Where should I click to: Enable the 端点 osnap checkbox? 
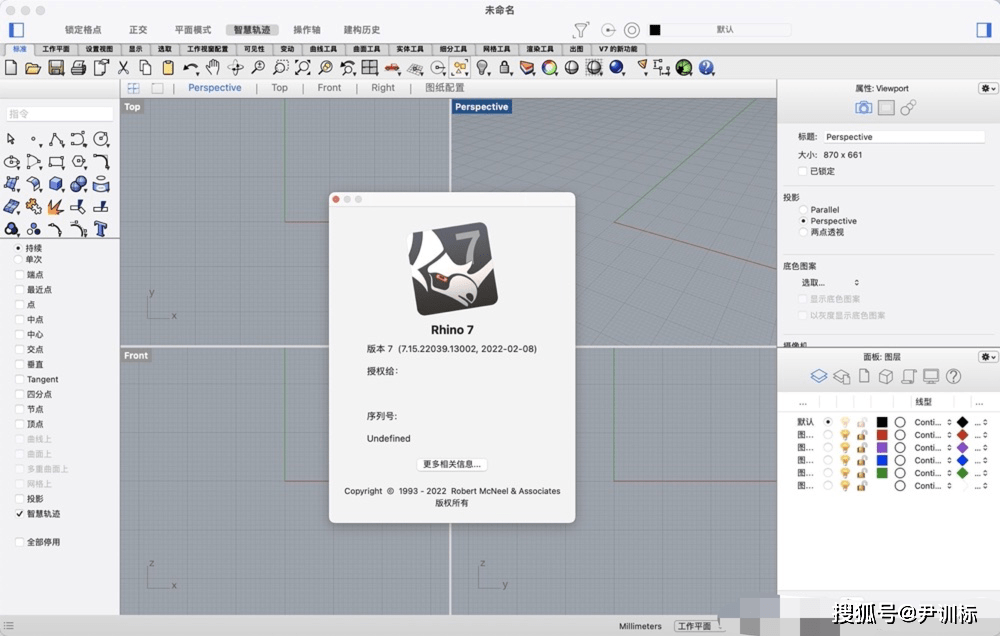click(19, 275)
